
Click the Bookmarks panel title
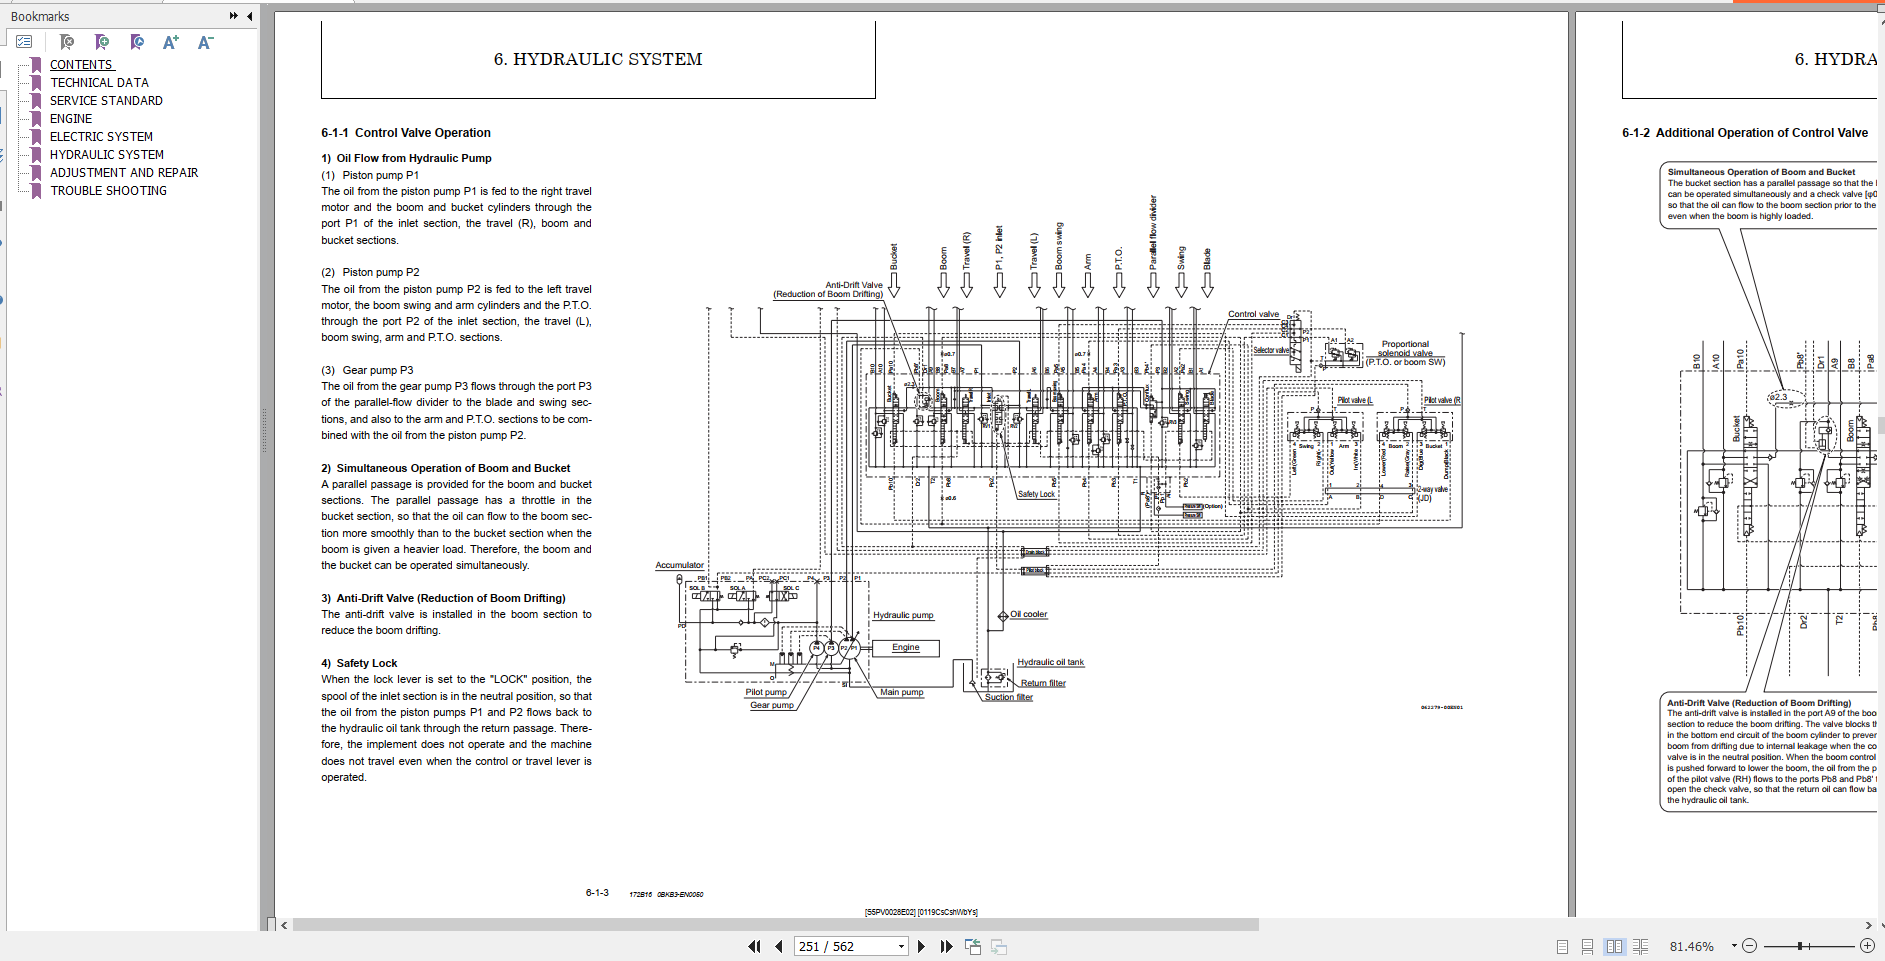click(x=40, y=16)
